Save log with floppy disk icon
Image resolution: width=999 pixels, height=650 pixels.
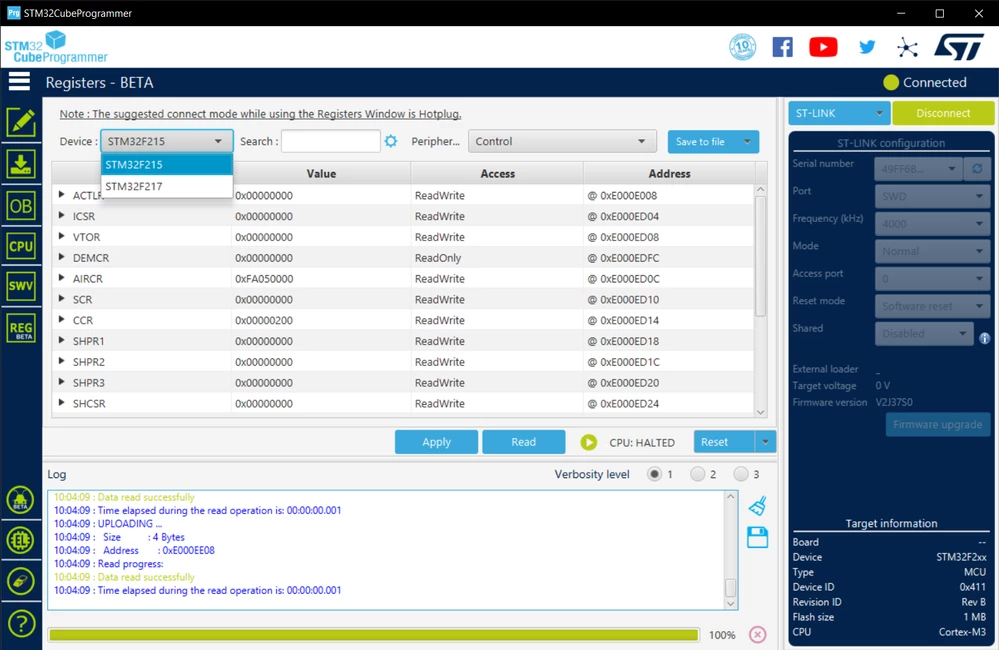pyautogui.click(x=758, y=537)
